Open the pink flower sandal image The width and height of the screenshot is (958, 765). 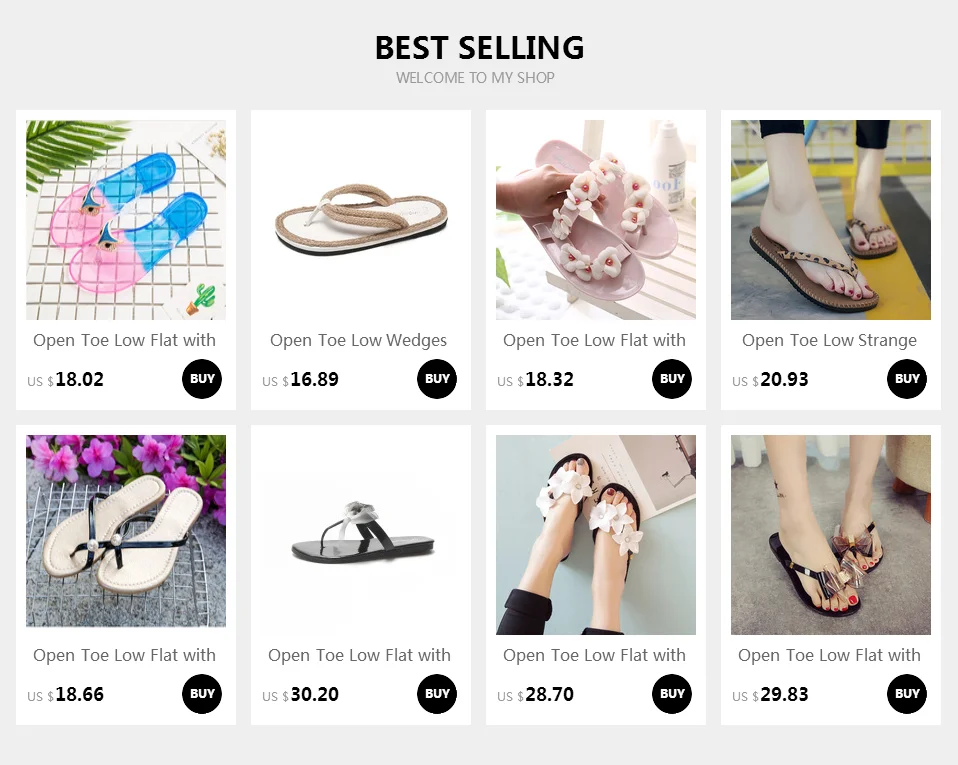point(596,220)
